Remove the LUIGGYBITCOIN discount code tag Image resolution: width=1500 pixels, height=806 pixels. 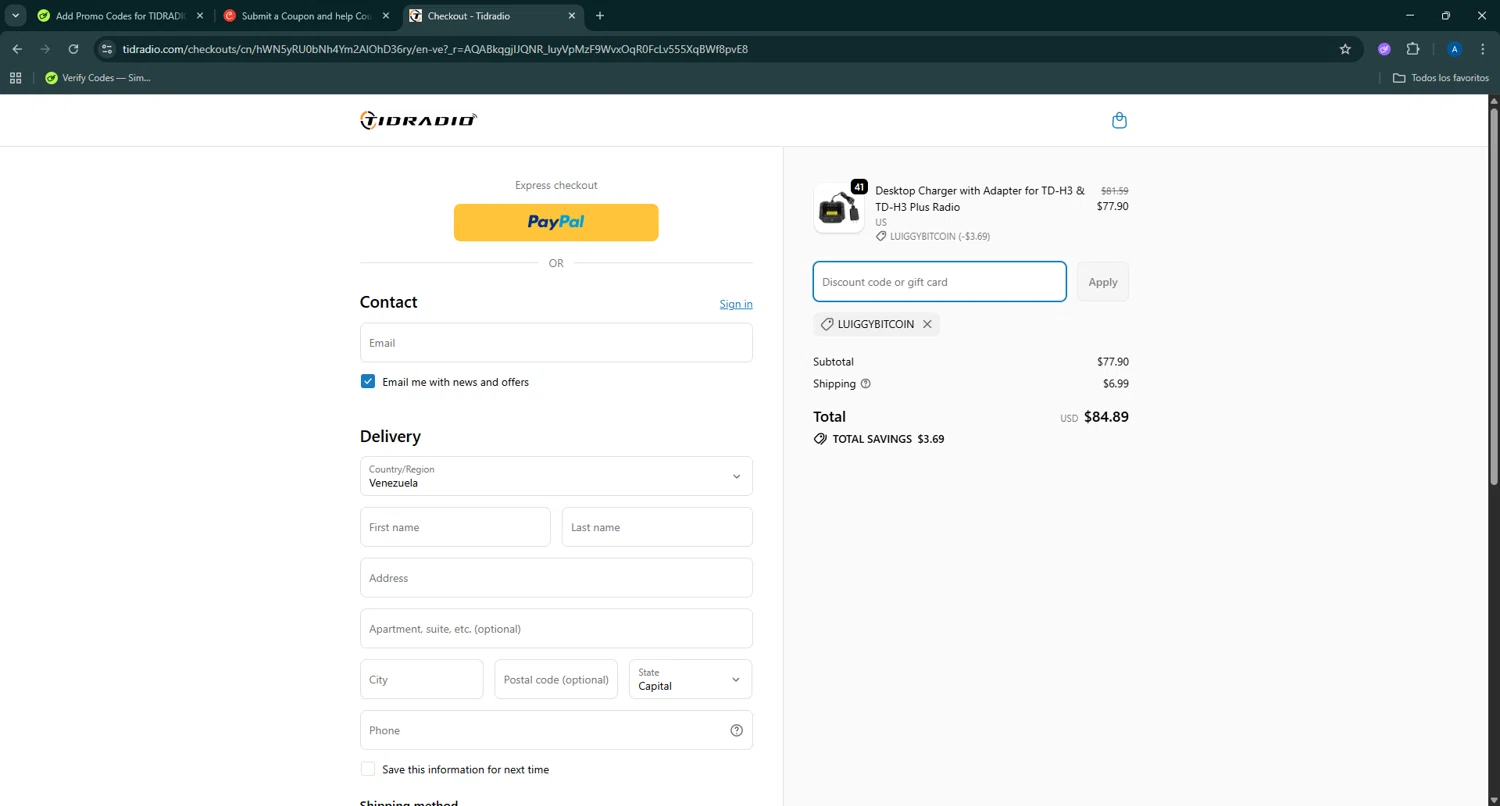[927, 324]
